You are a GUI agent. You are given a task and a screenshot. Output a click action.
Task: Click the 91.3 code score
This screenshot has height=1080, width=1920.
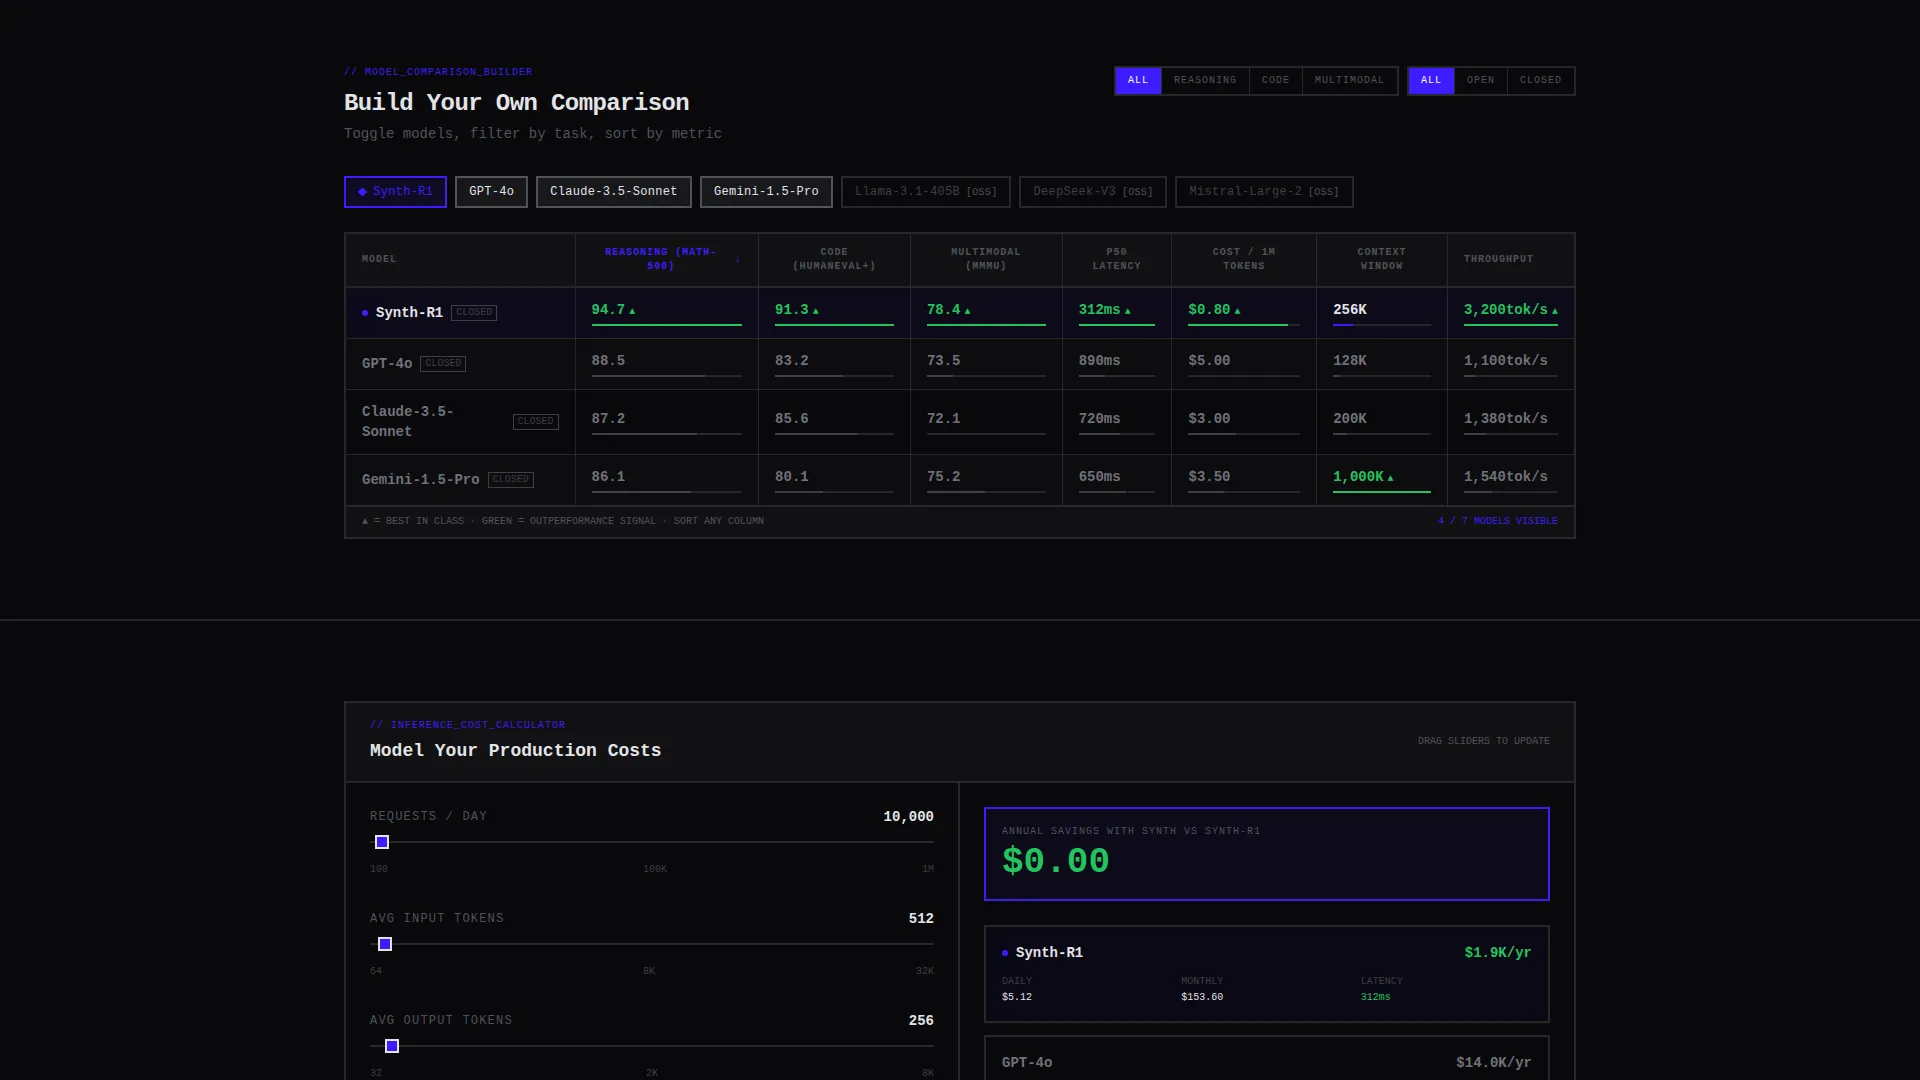click(x=792, y=310)
